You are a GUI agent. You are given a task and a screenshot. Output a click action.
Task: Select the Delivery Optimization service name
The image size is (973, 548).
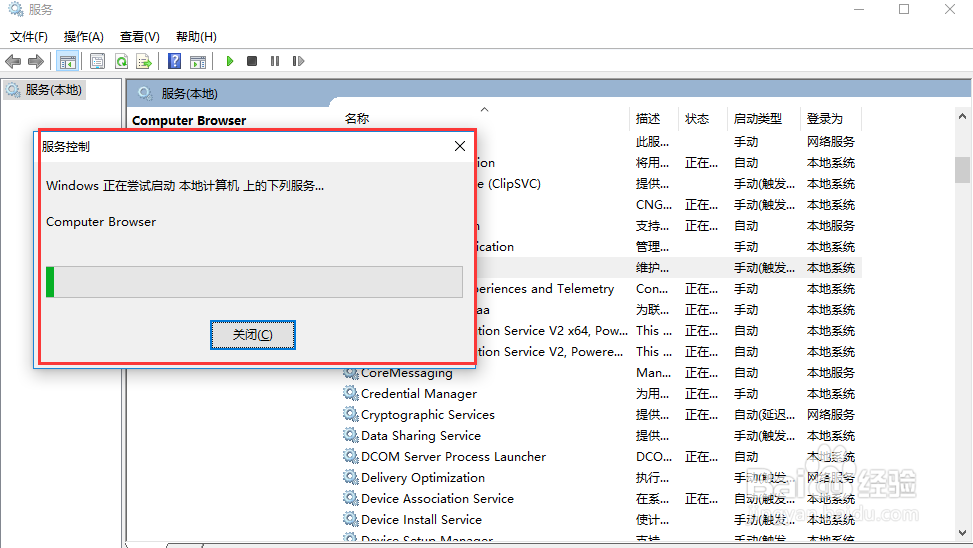[423, 478]
